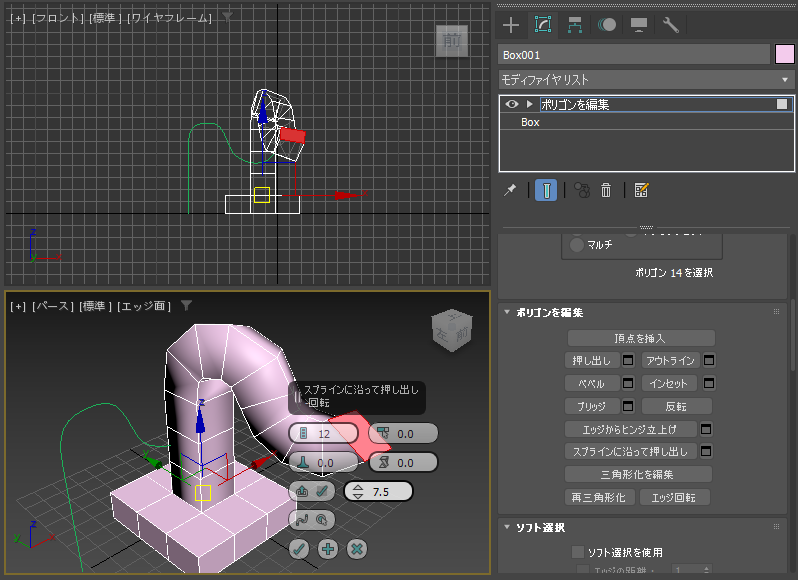798x580 pixels.
Task: Click the front viewport filter funnel icon
Action: [227, 17]
